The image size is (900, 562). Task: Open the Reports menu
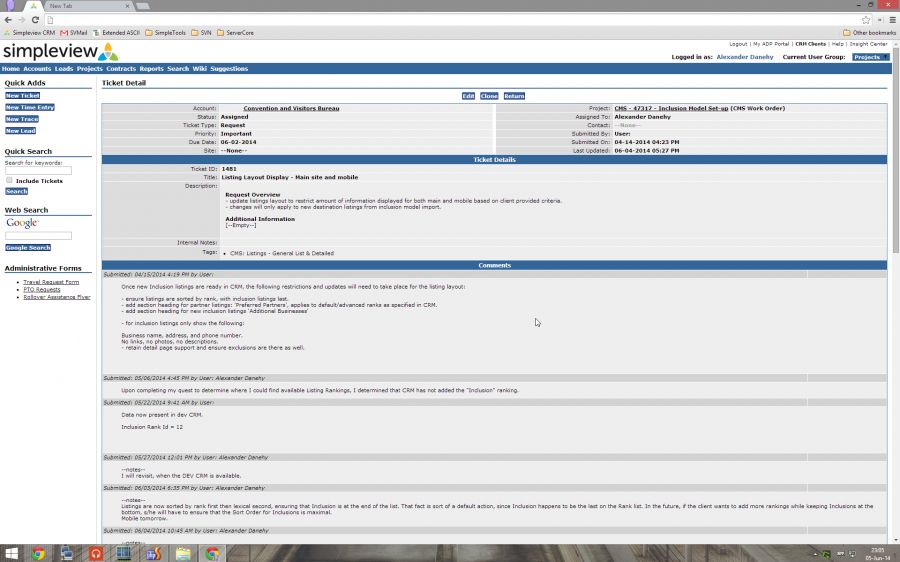point(152,68)
